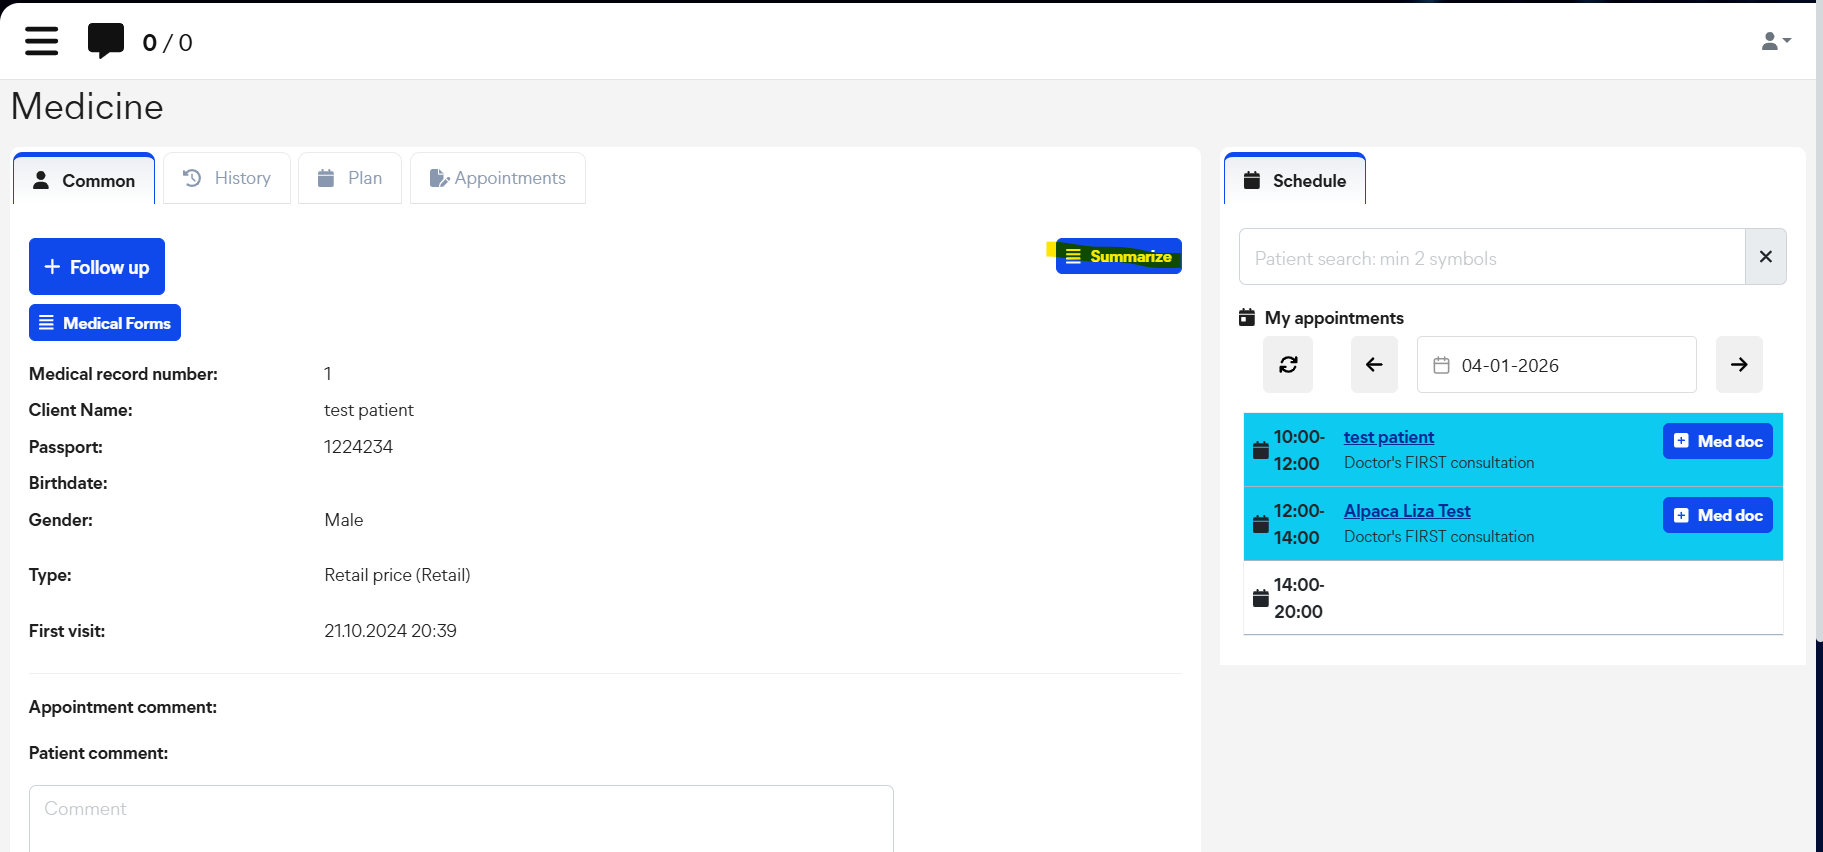Click the Follow up button
Image resolution: width=1823 pixels, height=852 pixels.
(x=97, y=267)
